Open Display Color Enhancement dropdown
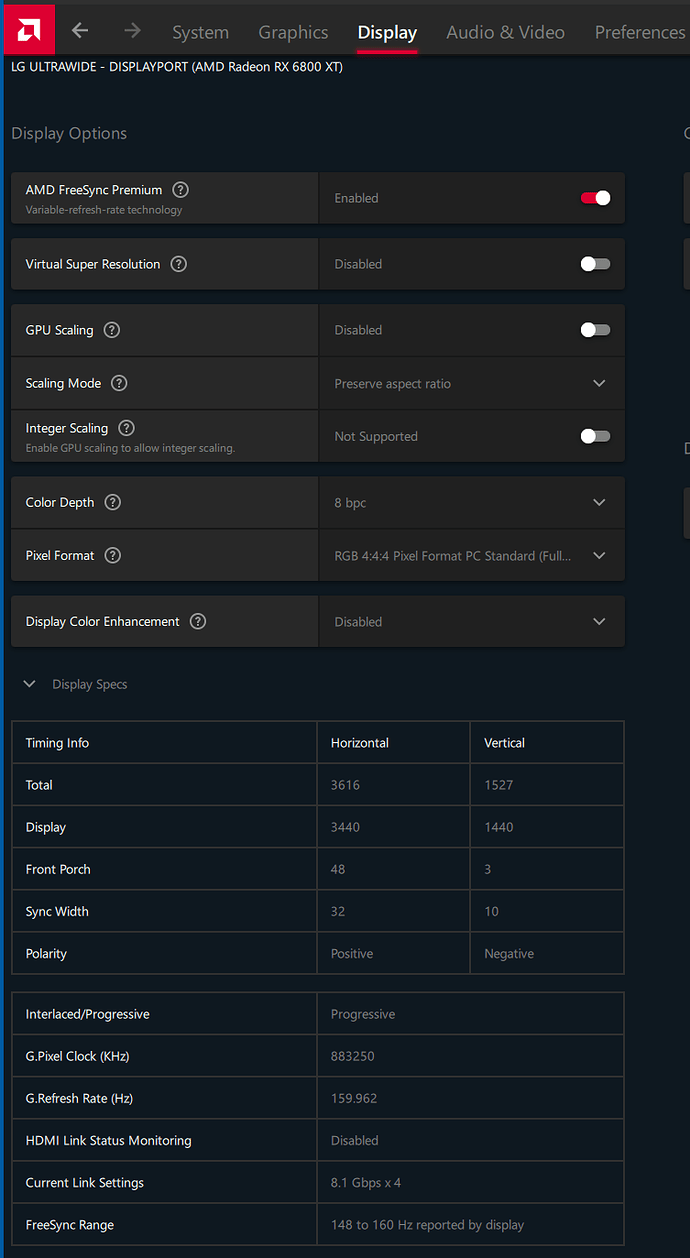 pos(471,621)
